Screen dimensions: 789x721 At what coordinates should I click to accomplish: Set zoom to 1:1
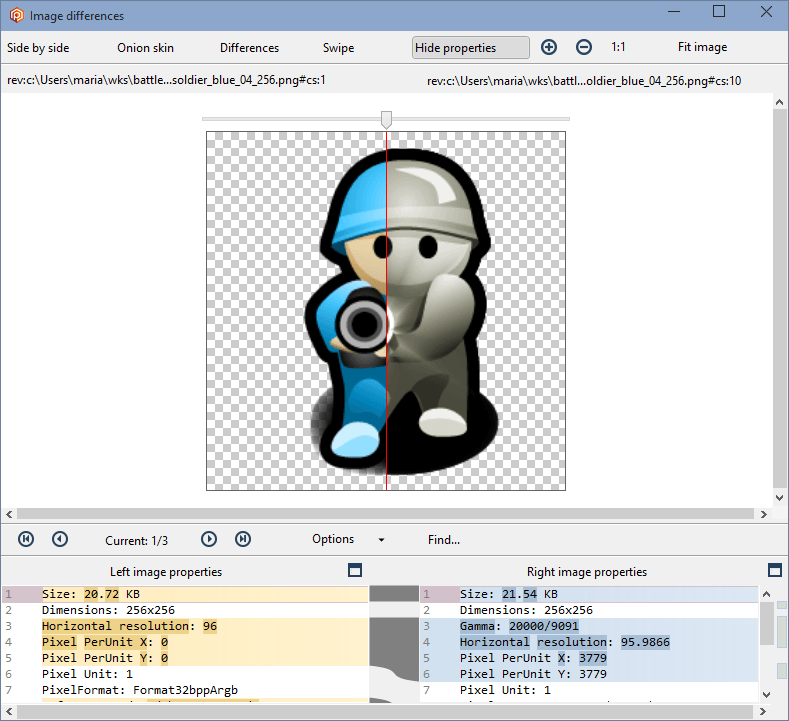(x=618, y=47)
